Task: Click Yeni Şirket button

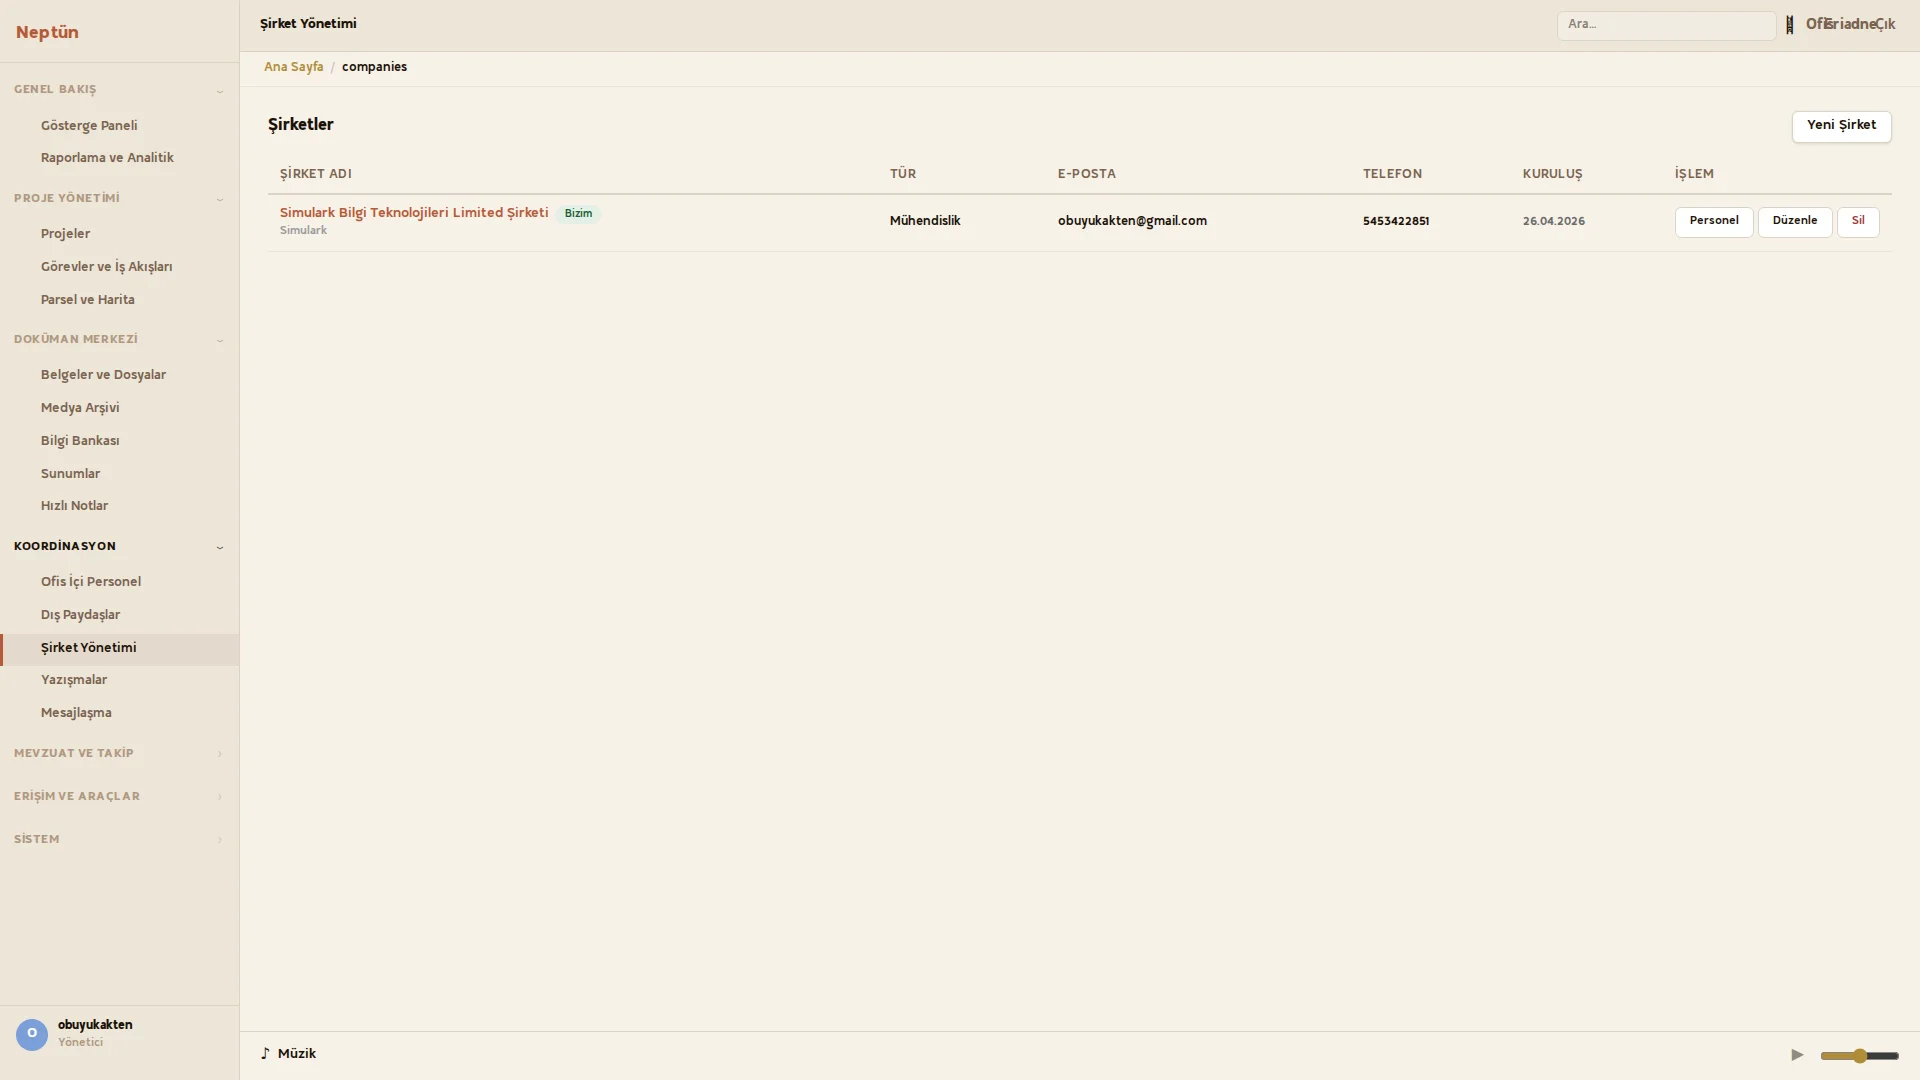Action: pyautogui.click(x=1841, y=126)
